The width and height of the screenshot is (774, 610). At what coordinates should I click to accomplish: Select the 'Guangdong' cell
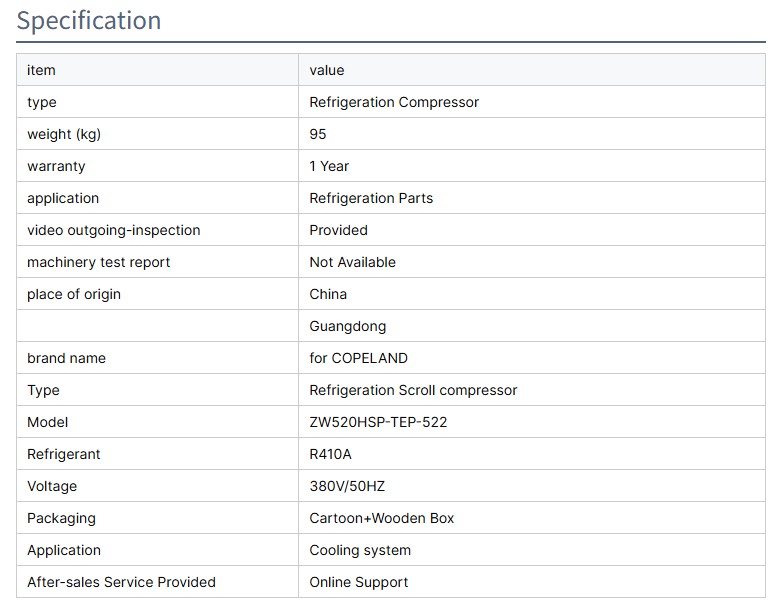click(x=347, y=326)
